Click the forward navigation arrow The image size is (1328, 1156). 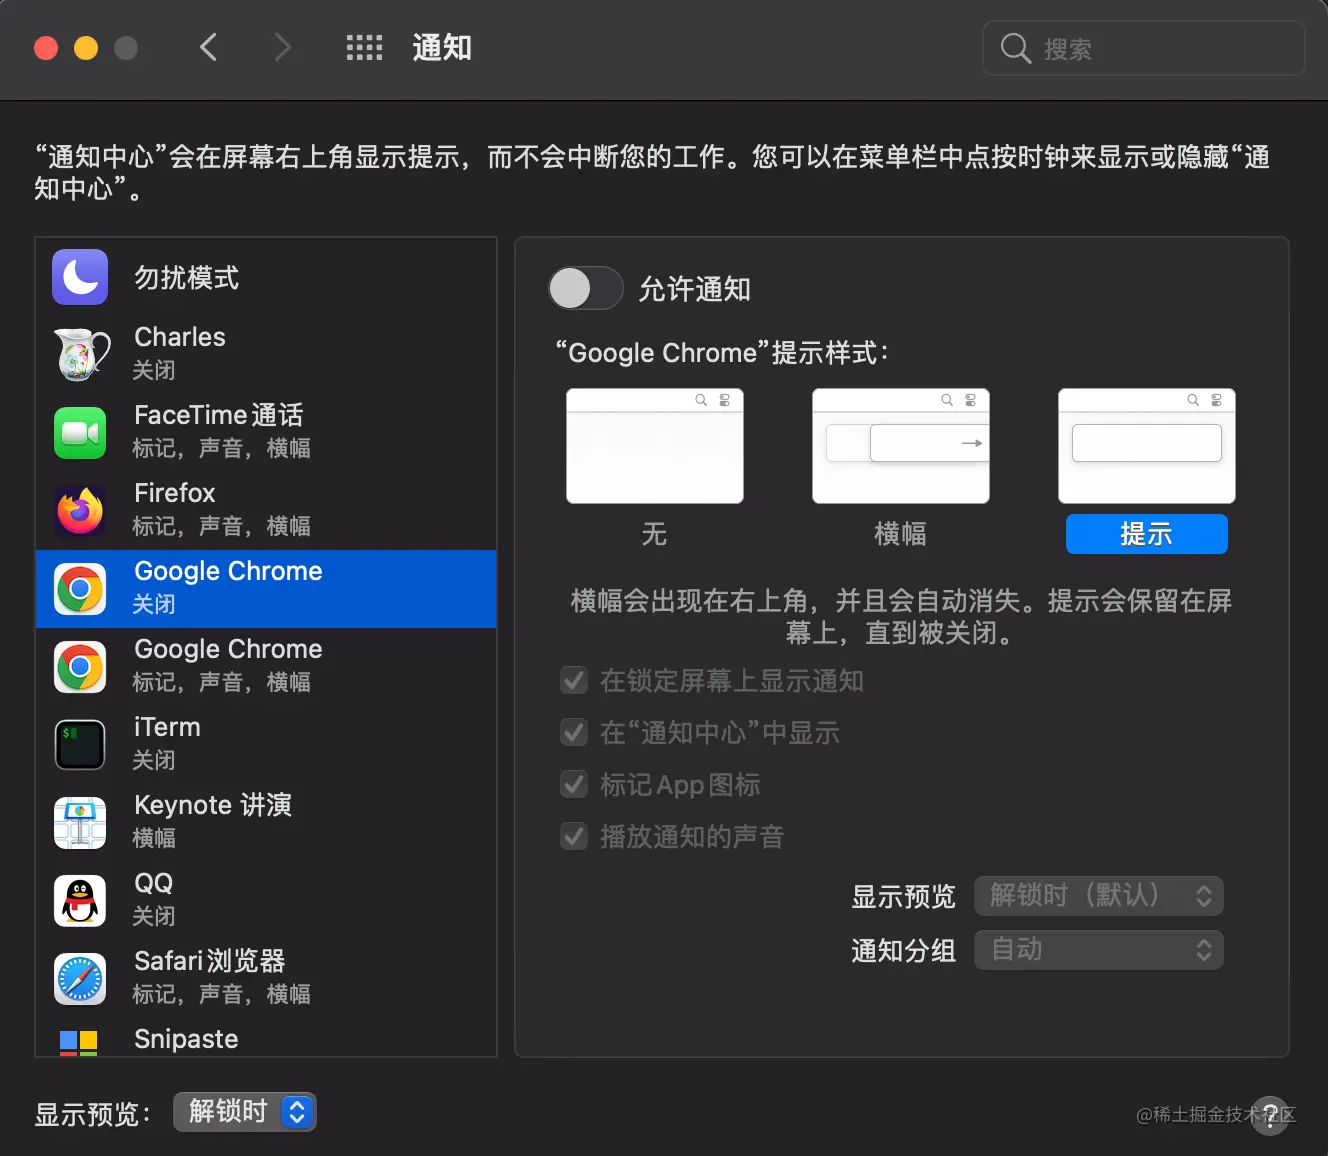283,47
